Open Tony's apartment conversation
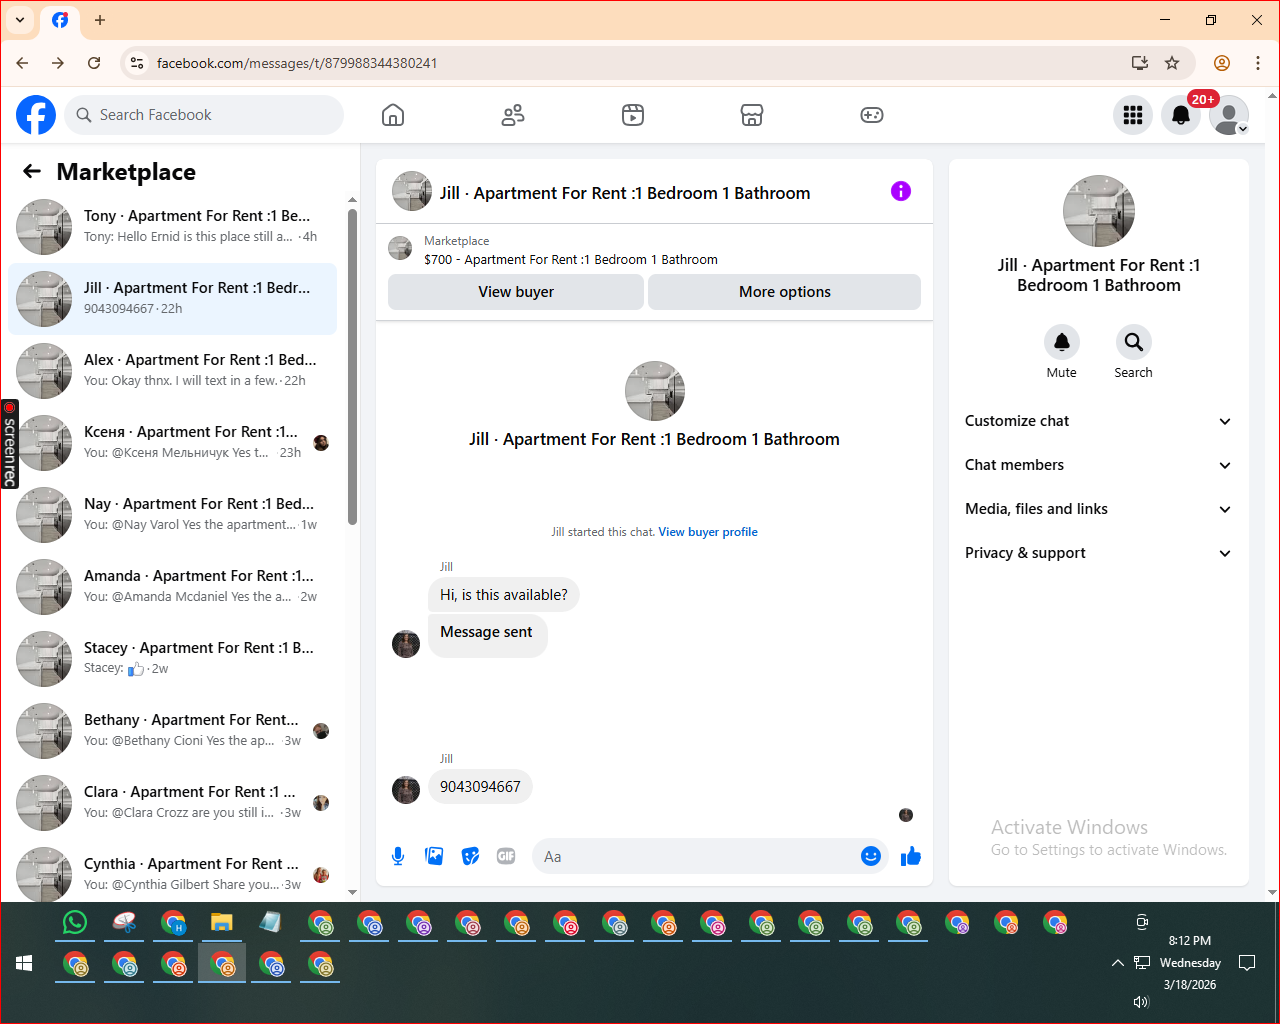This screenshot has width=1280, height=1024. coord(172,227)
